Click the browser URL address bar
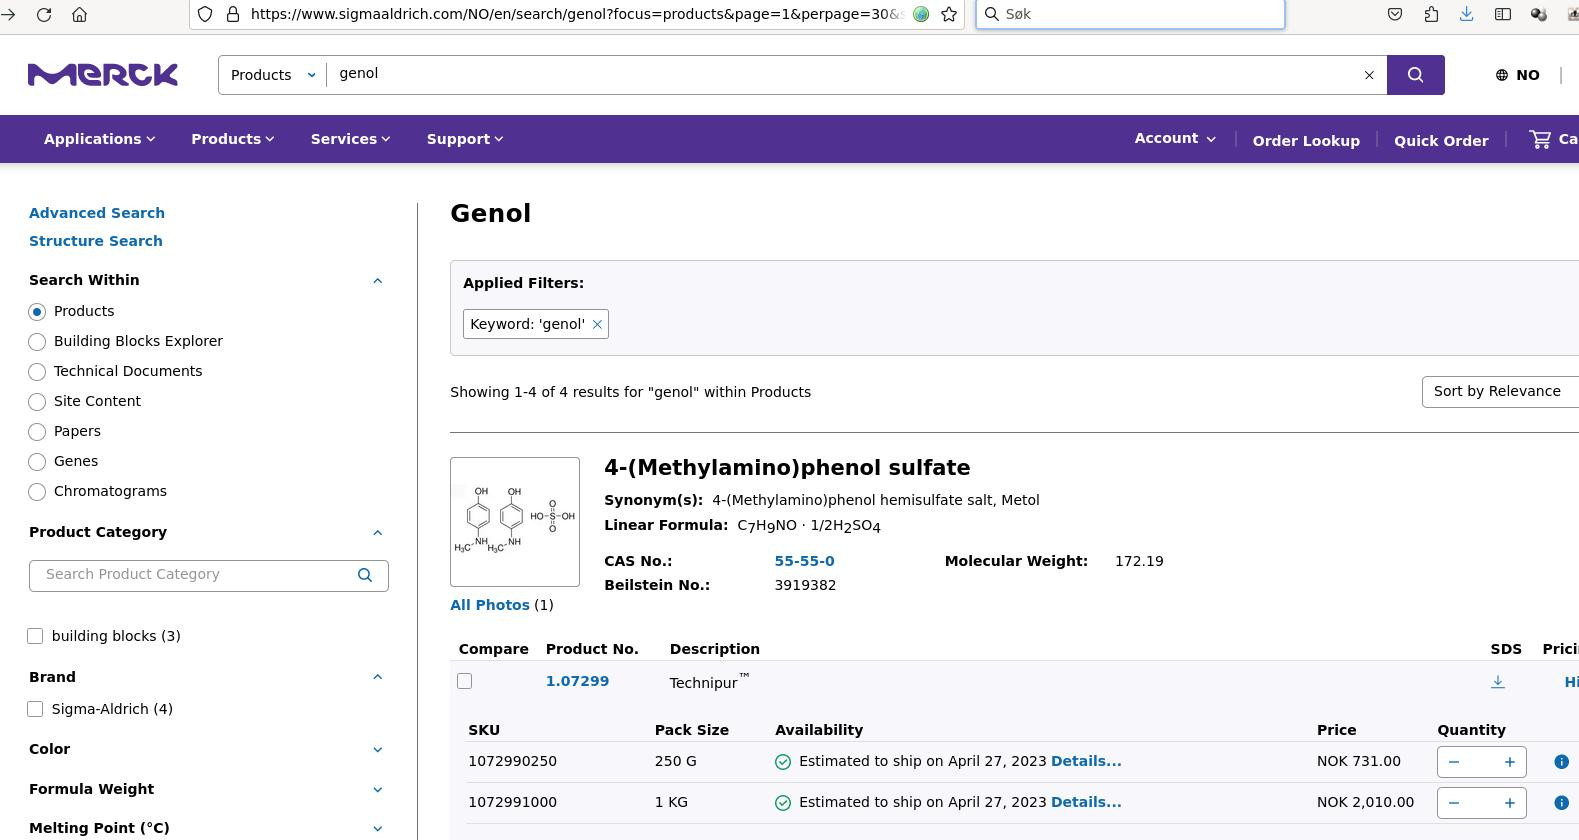This screenshot has width=1579, height=840. pyautogui.click(x=578, y=14)
